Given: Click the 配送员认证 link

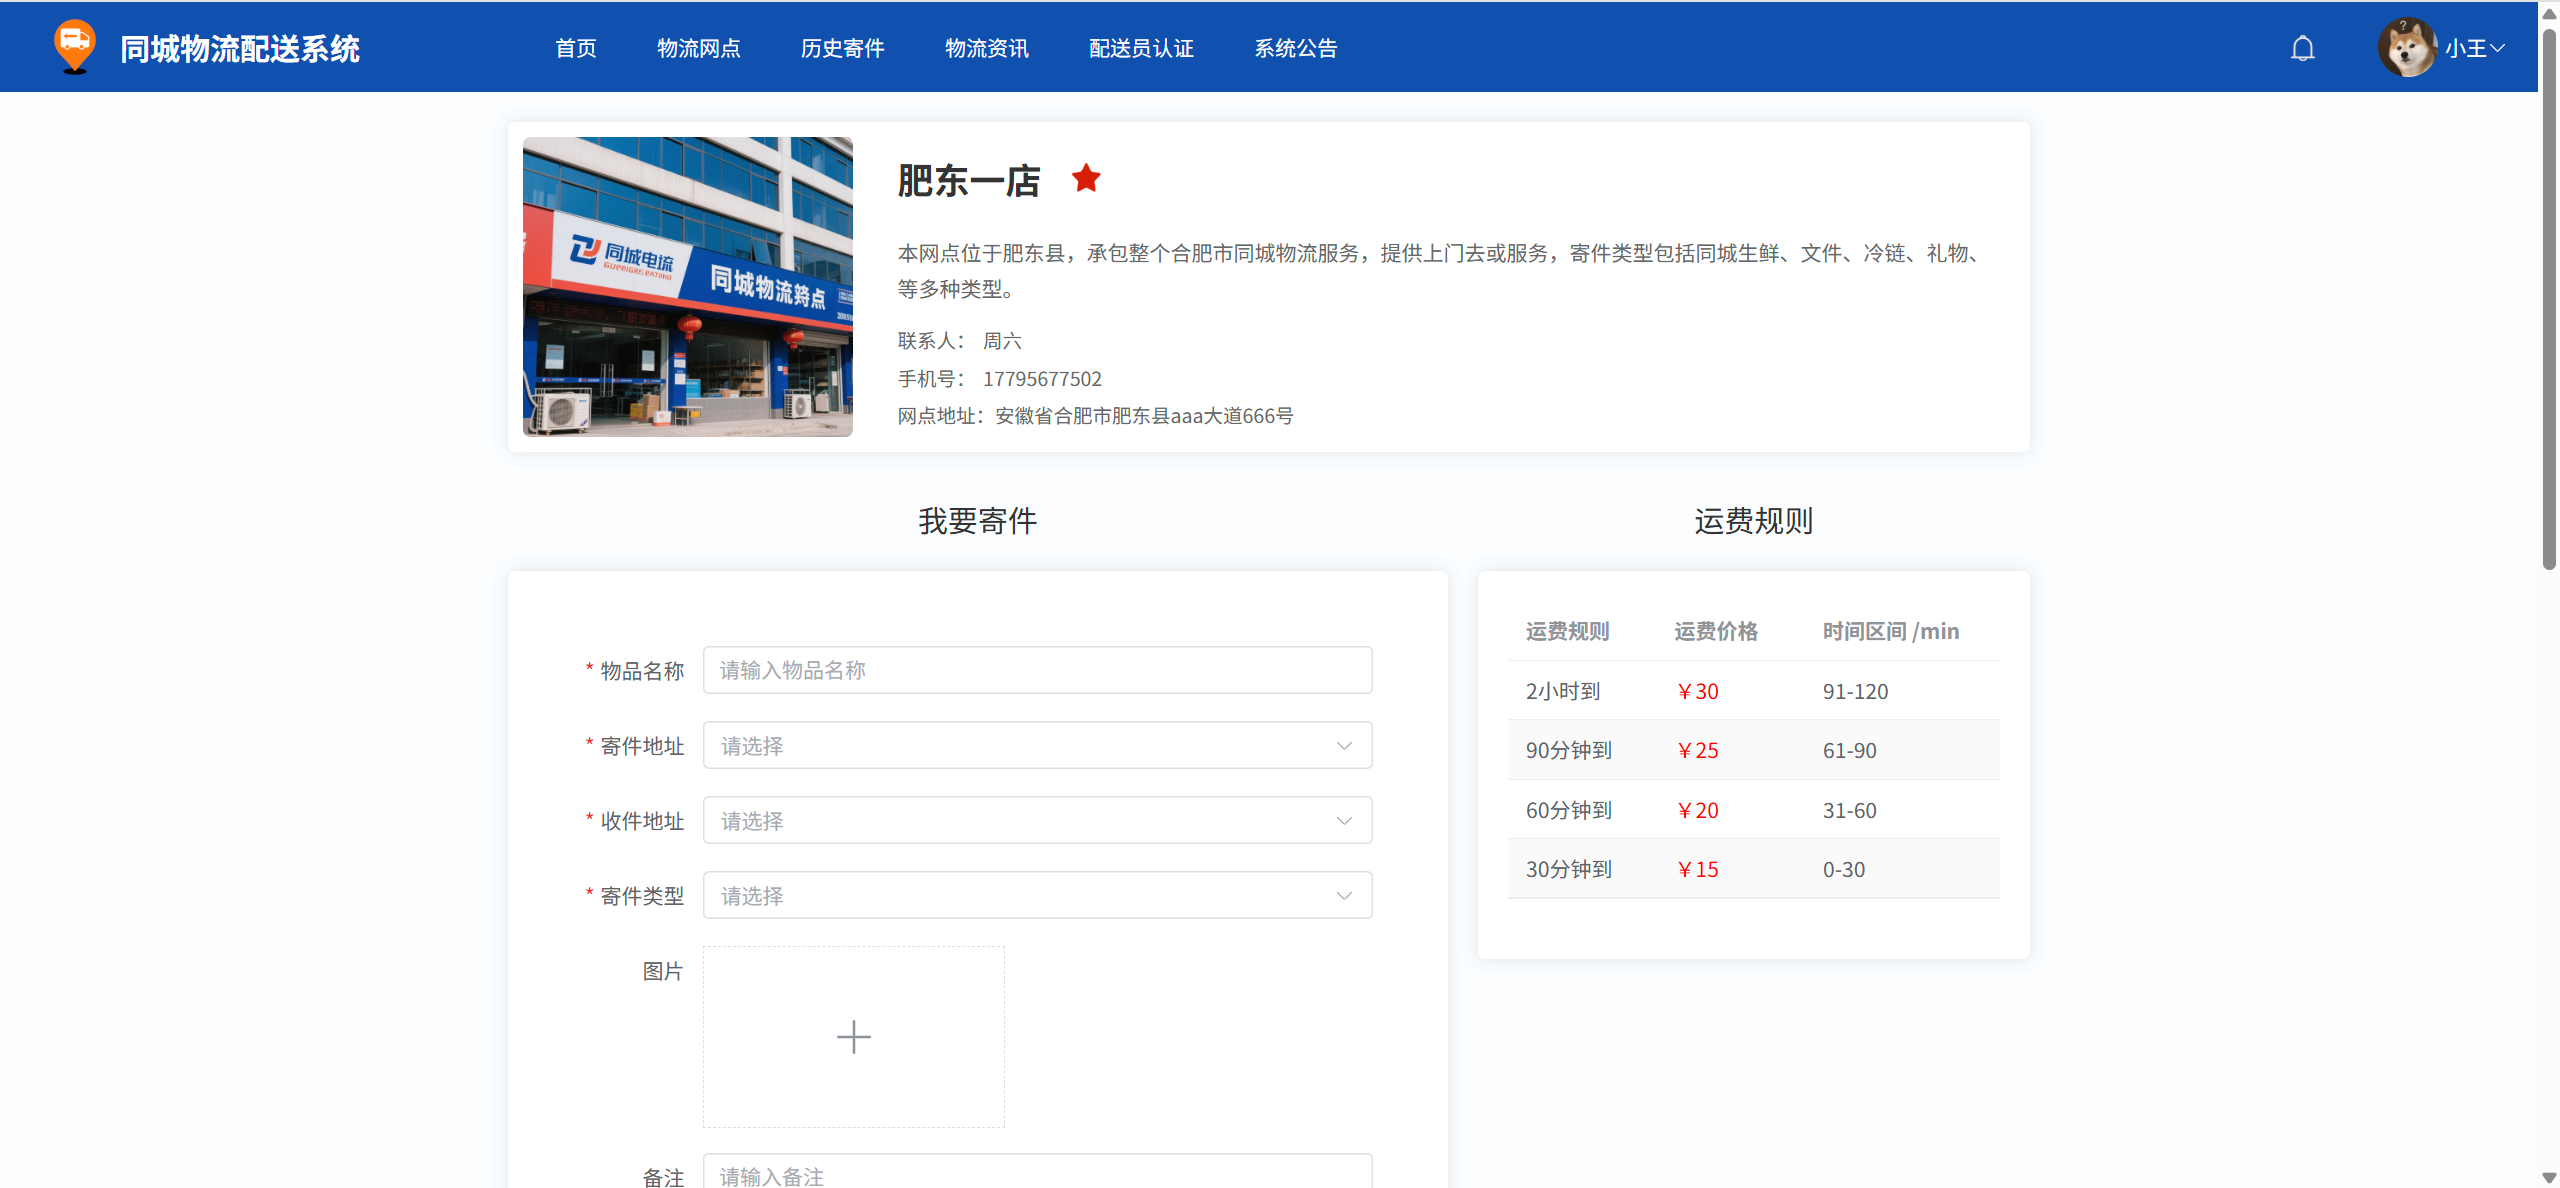Looking at the screenshot, I should click(x=1141, y=48).
